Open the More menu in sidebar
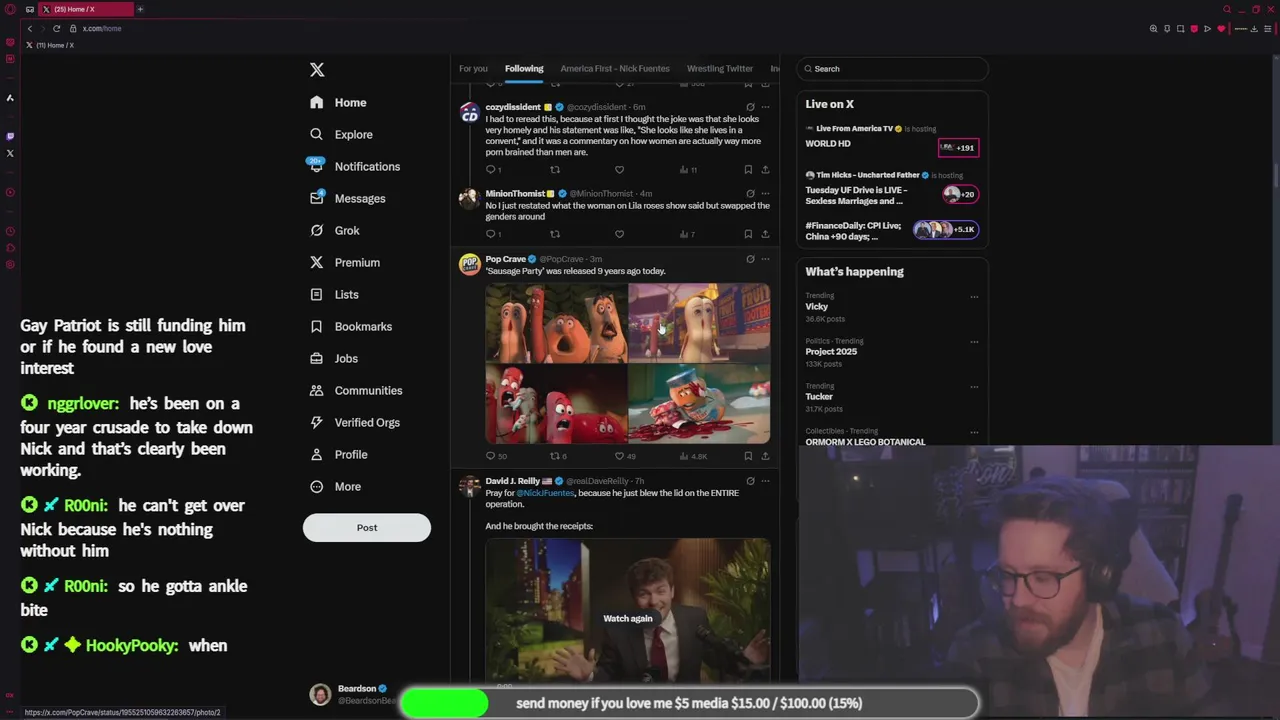The width and height of the screenshot is (1280, 720). coord(335,486)
